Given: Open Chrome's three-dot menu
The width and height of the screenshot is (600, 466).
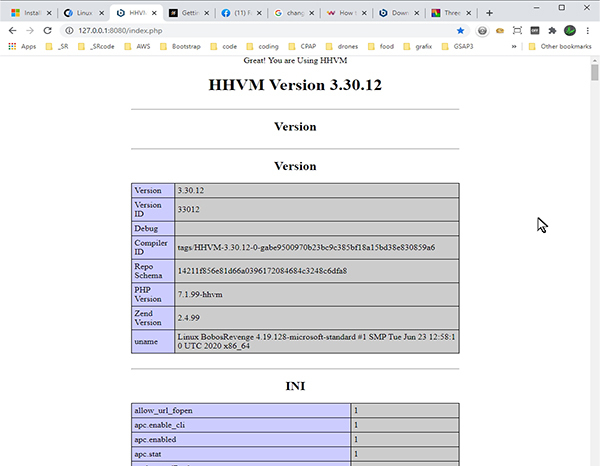Looking at the screenshot, I should click(588, 31).
